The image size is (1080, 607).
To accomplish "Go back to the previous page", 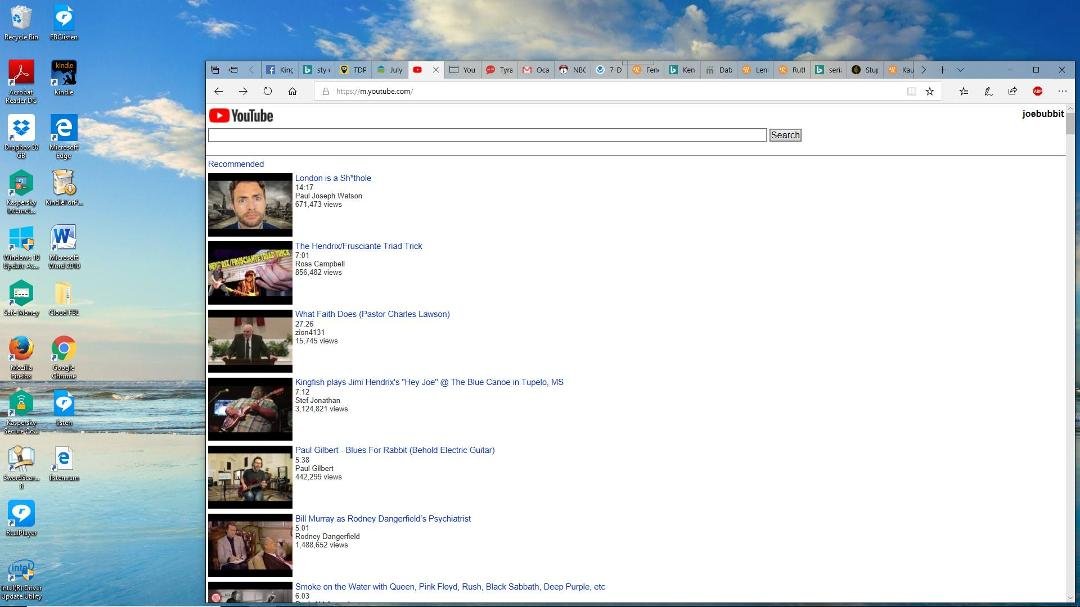I will 218,91.
